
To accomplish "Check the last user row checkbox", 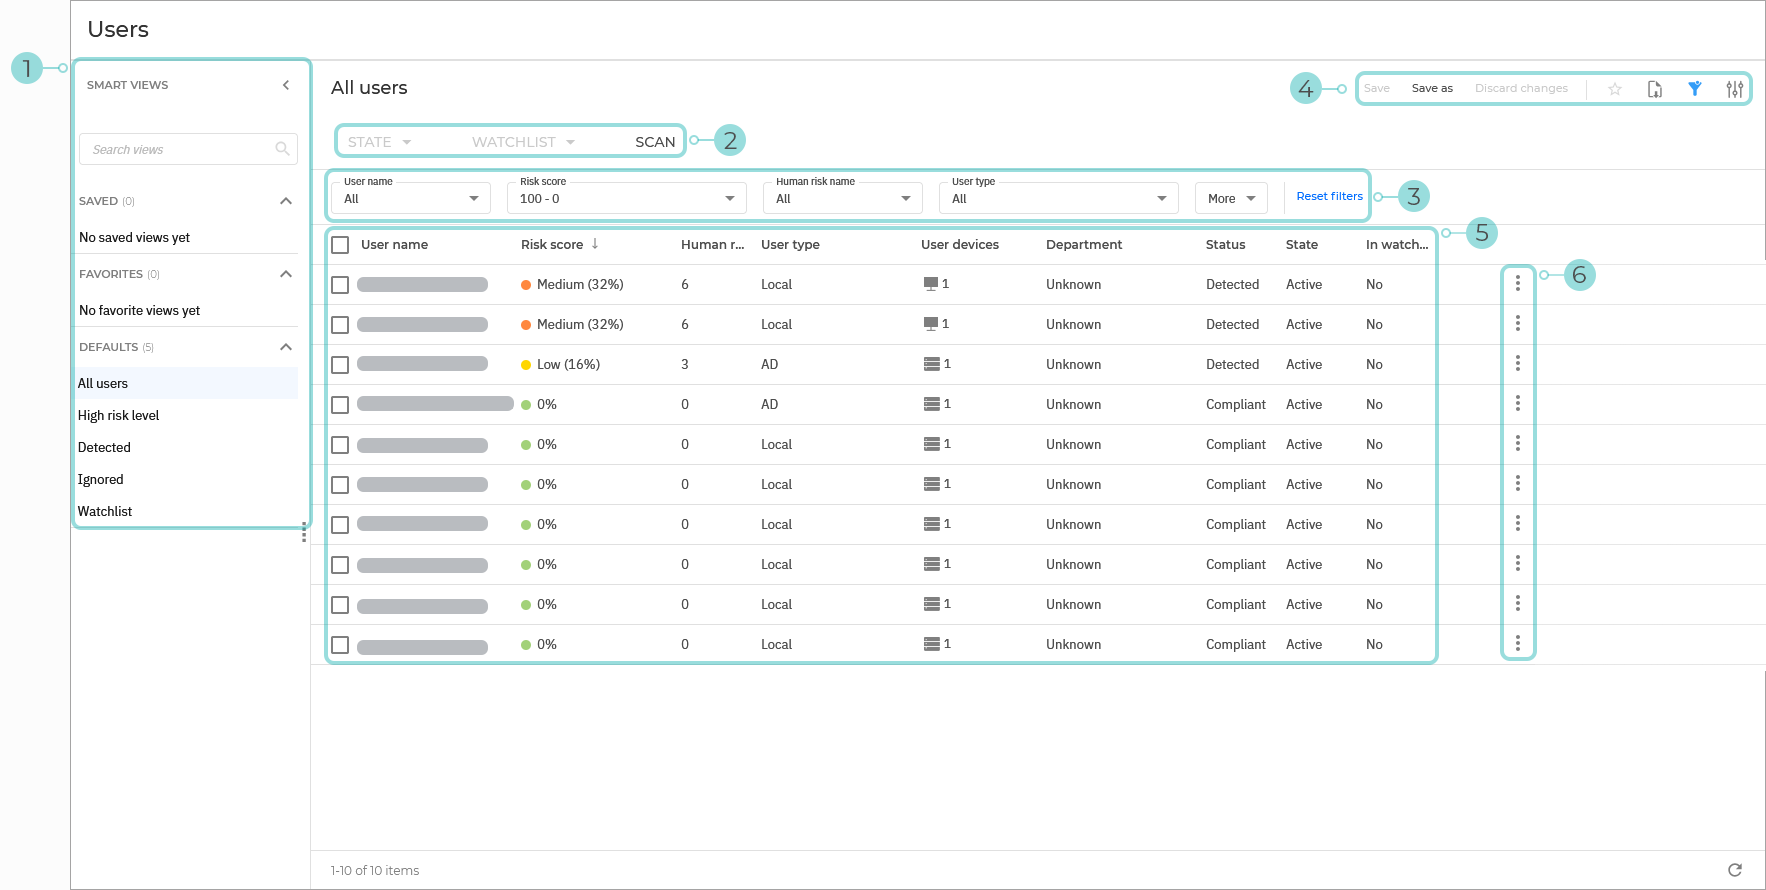I will tap(340, 645).
